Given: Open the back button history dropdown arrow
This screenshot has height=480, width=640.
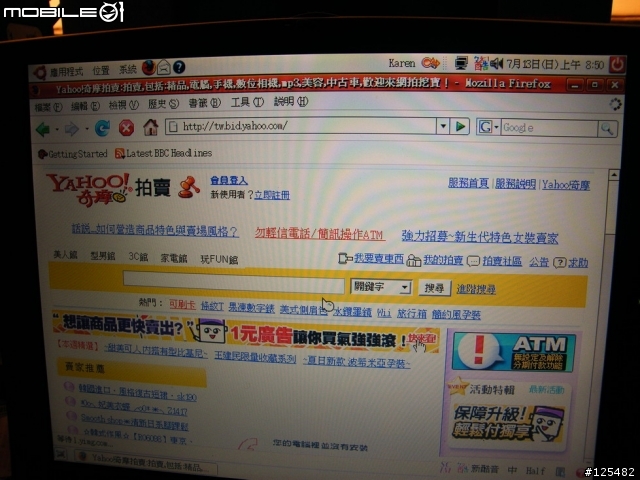Looking at the screenshot, I should coord(57,129).
